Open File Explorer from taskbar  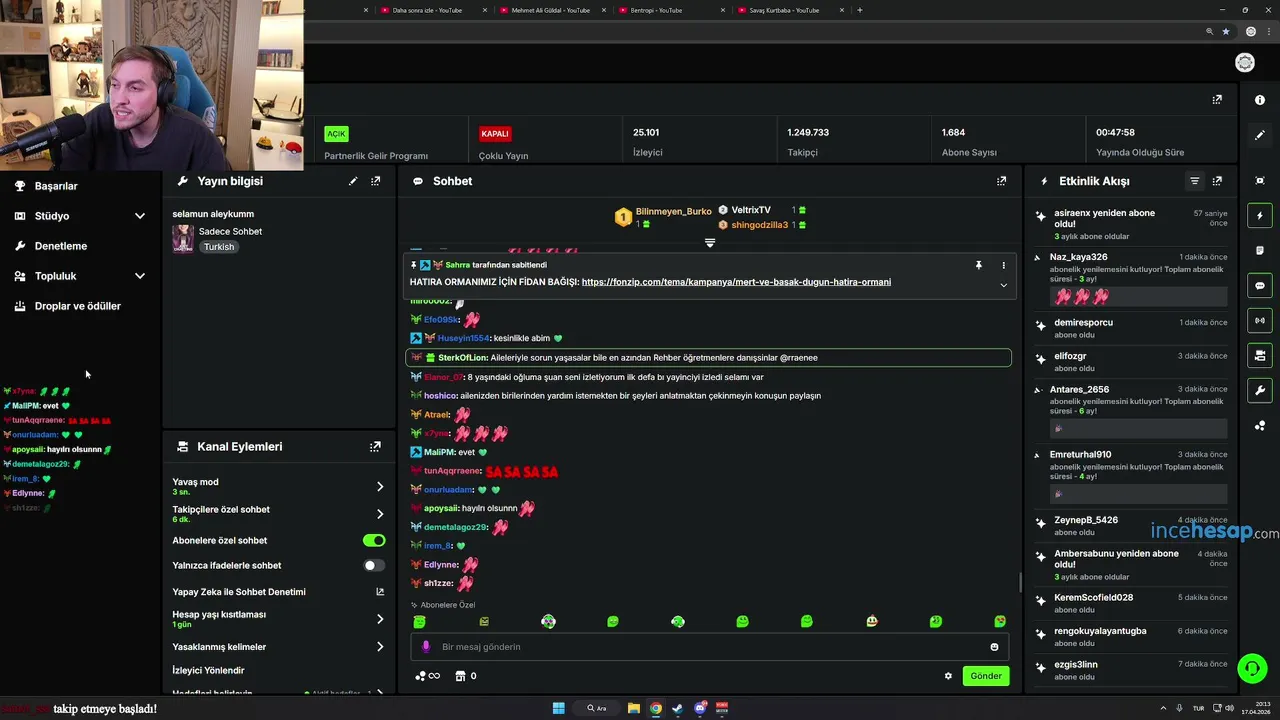point(634,708)
